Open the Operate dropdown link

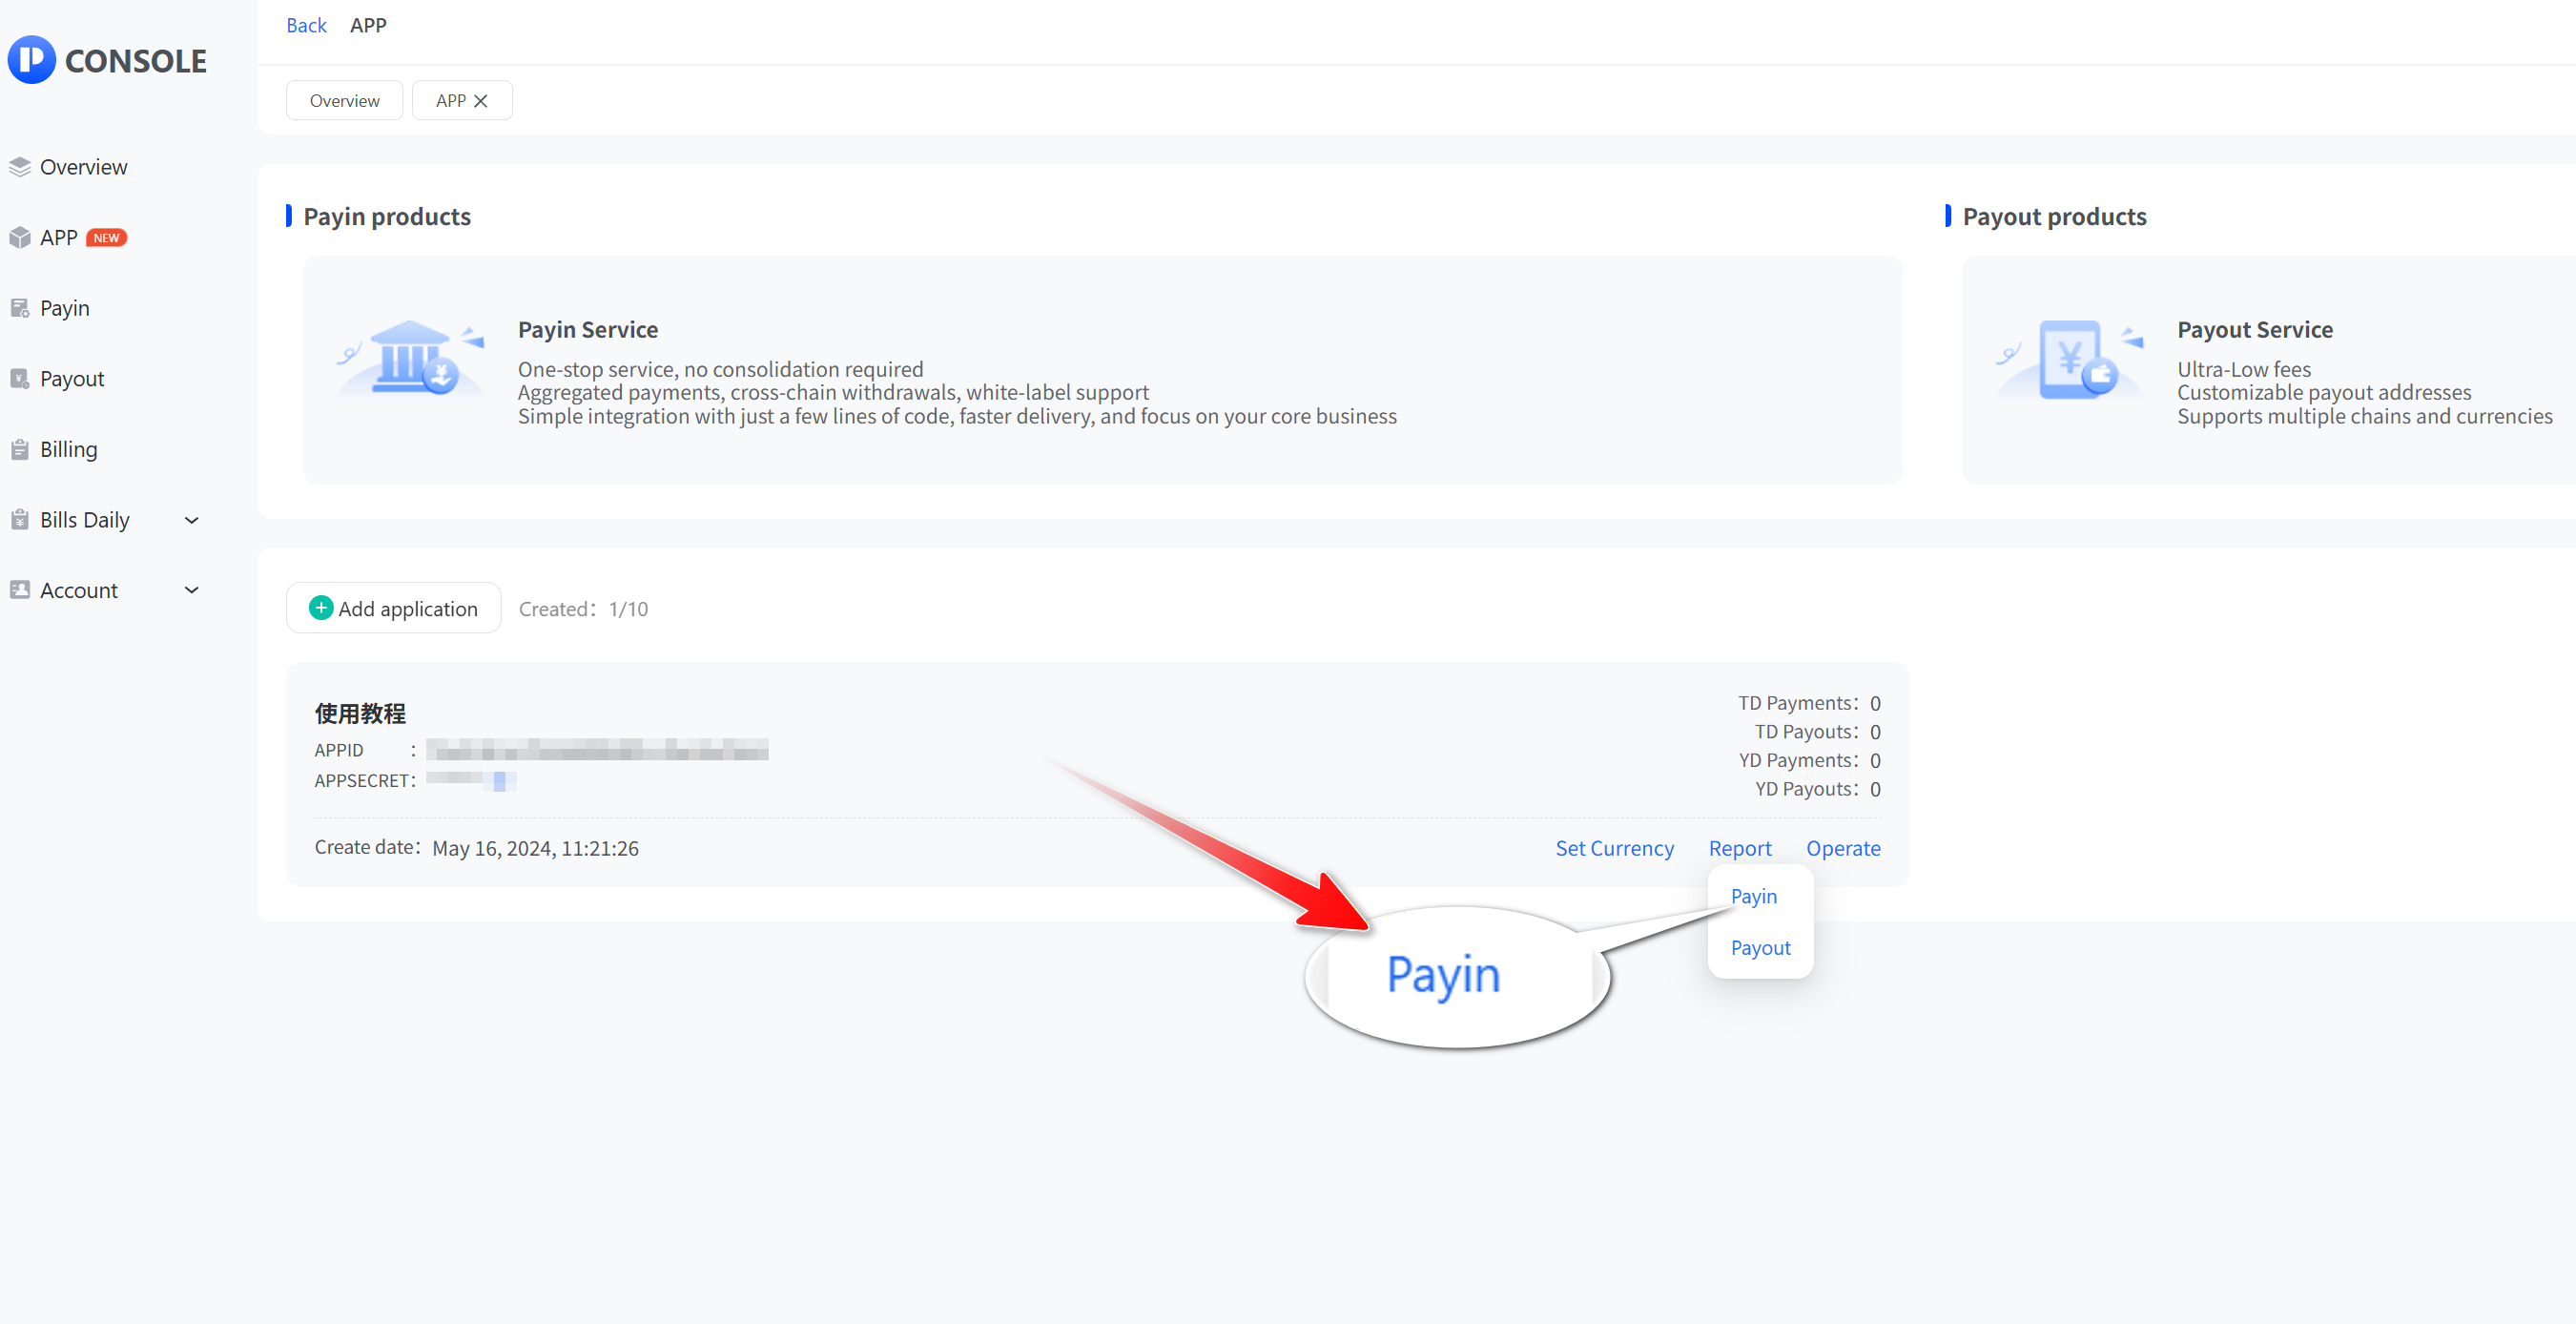[1842, 848]
